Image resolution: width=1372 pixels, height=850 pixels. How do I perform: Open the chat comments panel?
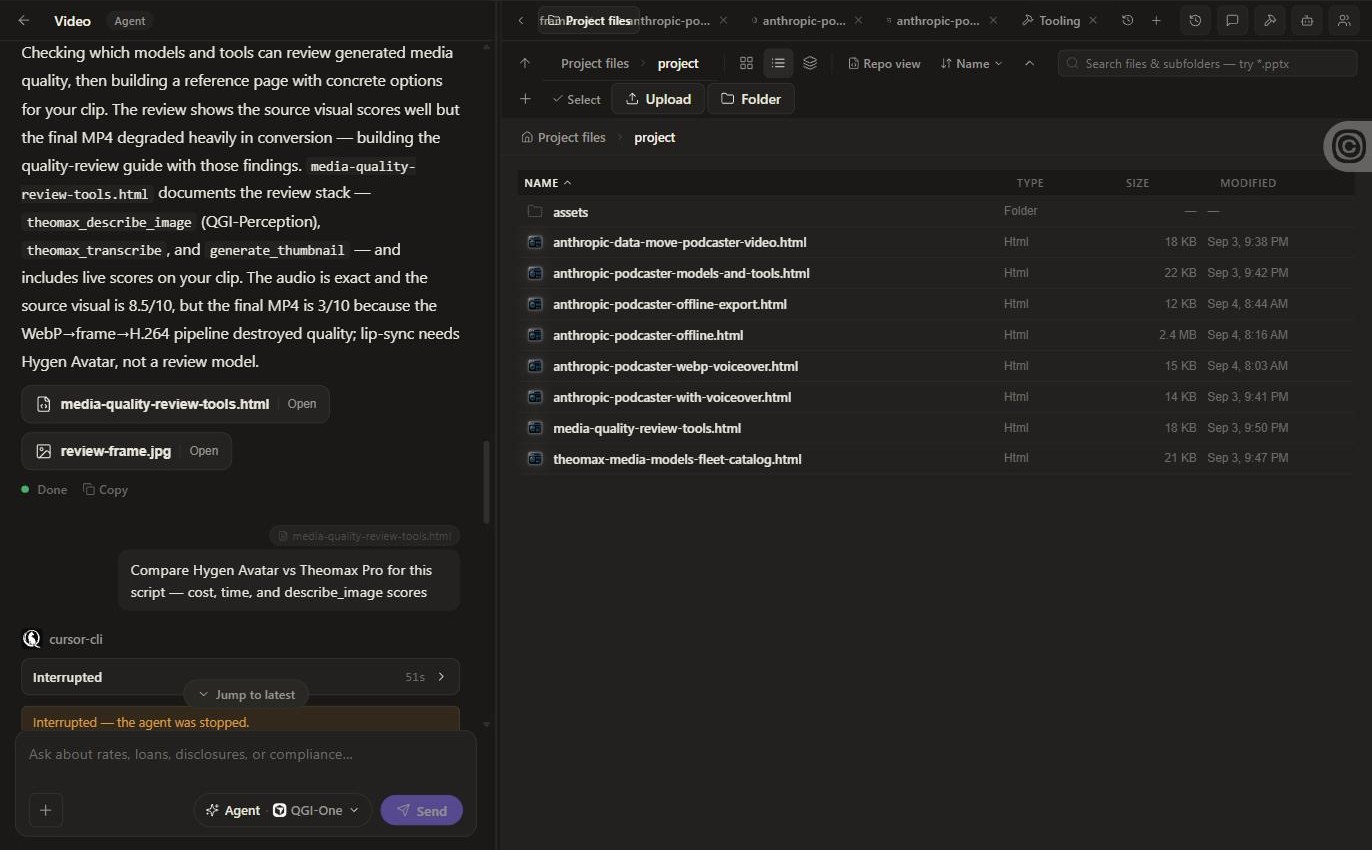pyautogui.click(x=1232, y=21)
